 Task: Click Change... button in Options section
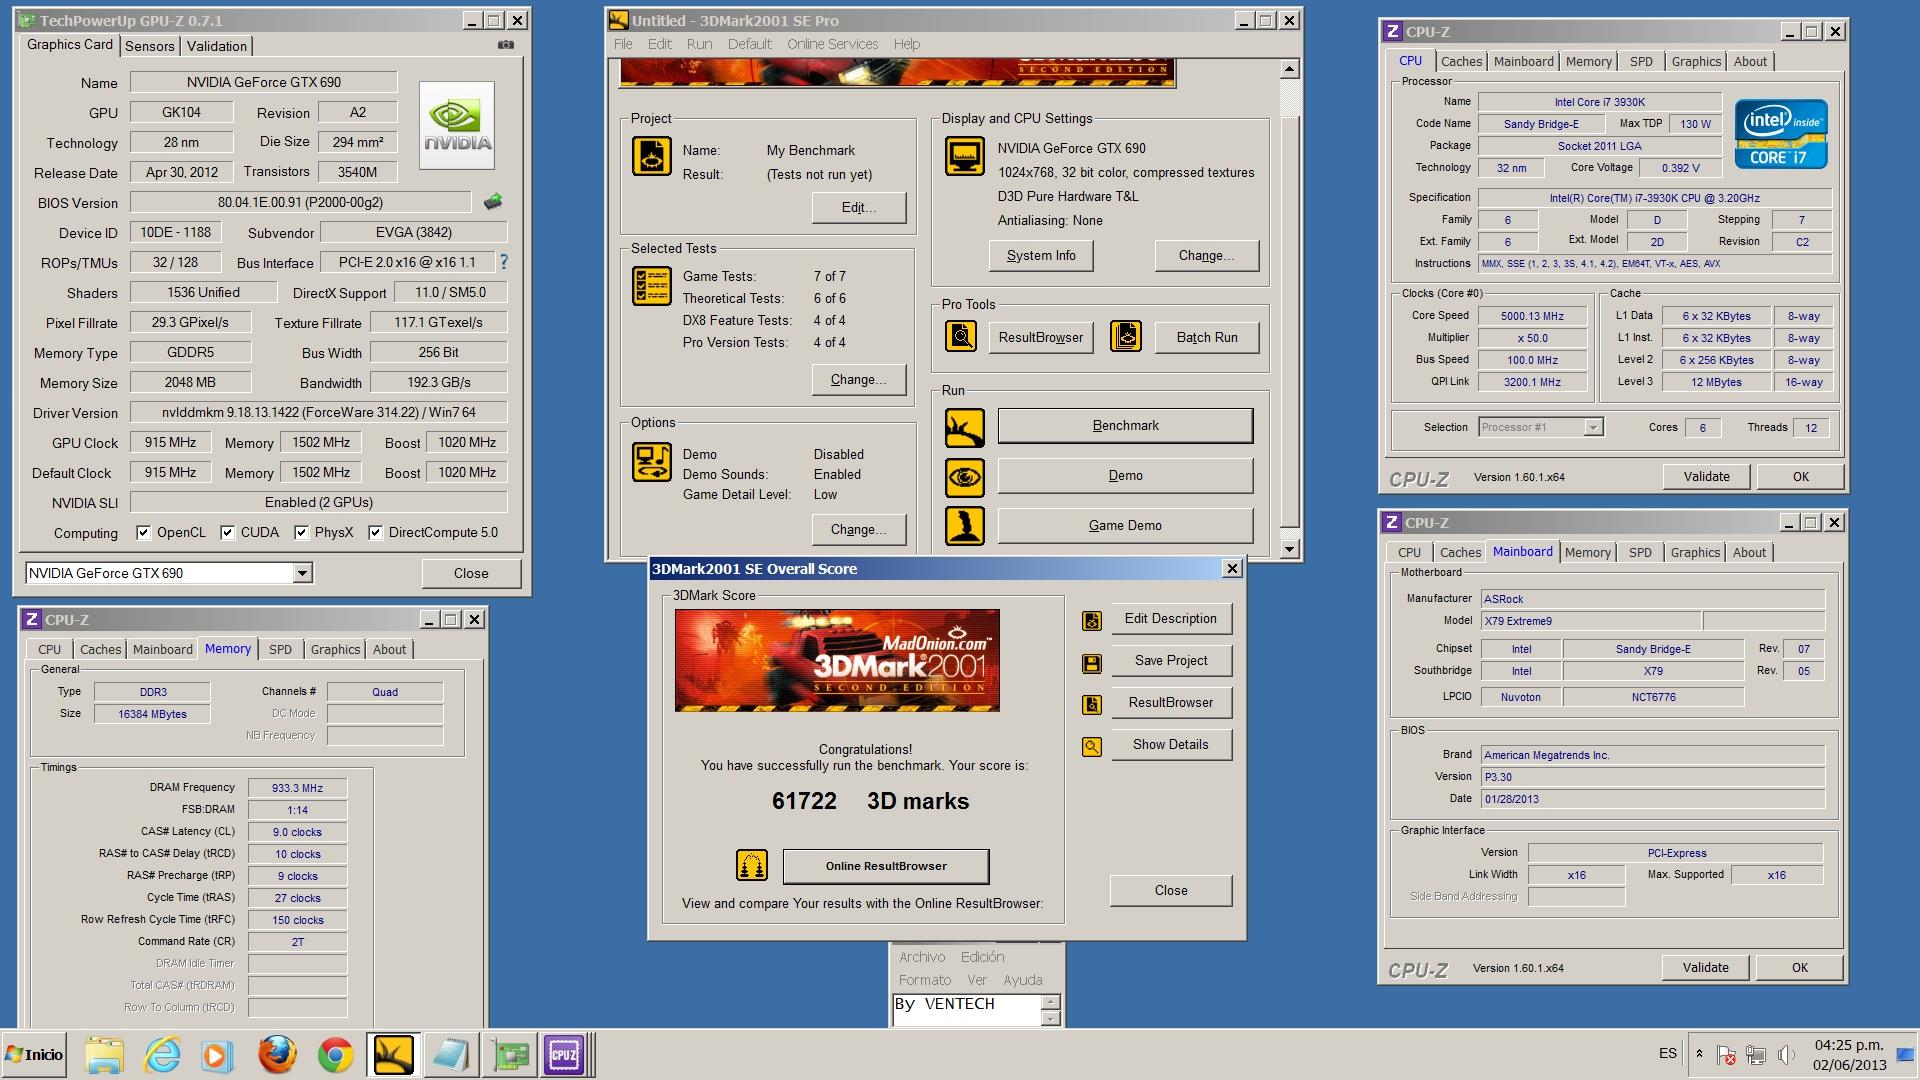point(859,529)
